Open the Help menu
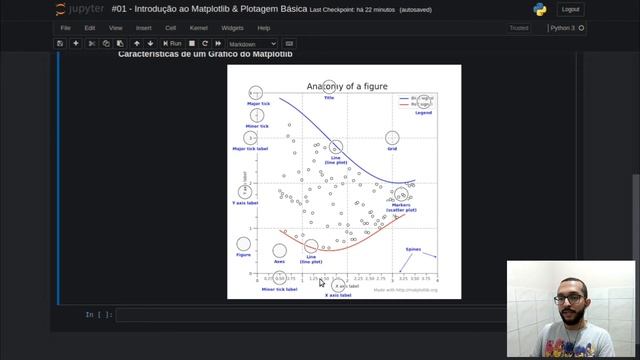Image resolution: width=640 pixels, height=360 pixels. (x=264, y=28)
